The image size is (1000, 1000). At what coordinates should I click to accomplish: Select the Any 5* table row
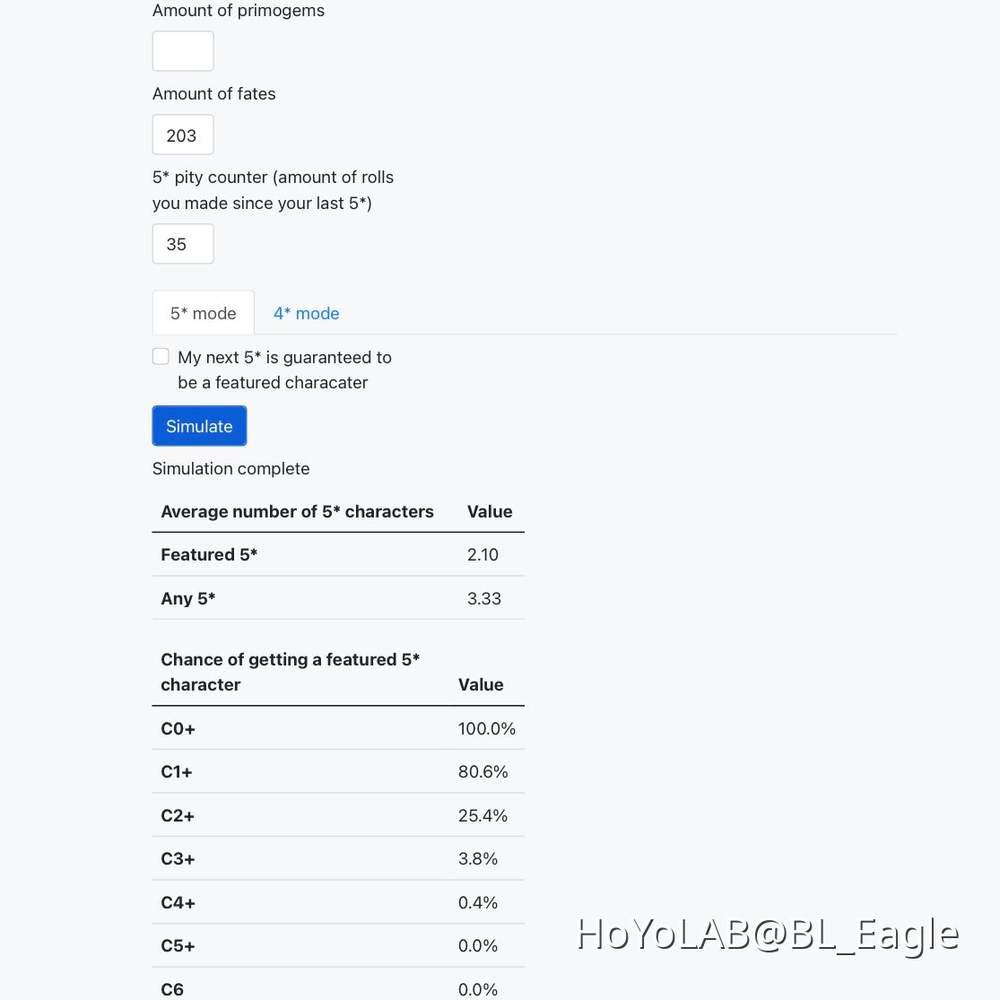[x=337, y=599]
